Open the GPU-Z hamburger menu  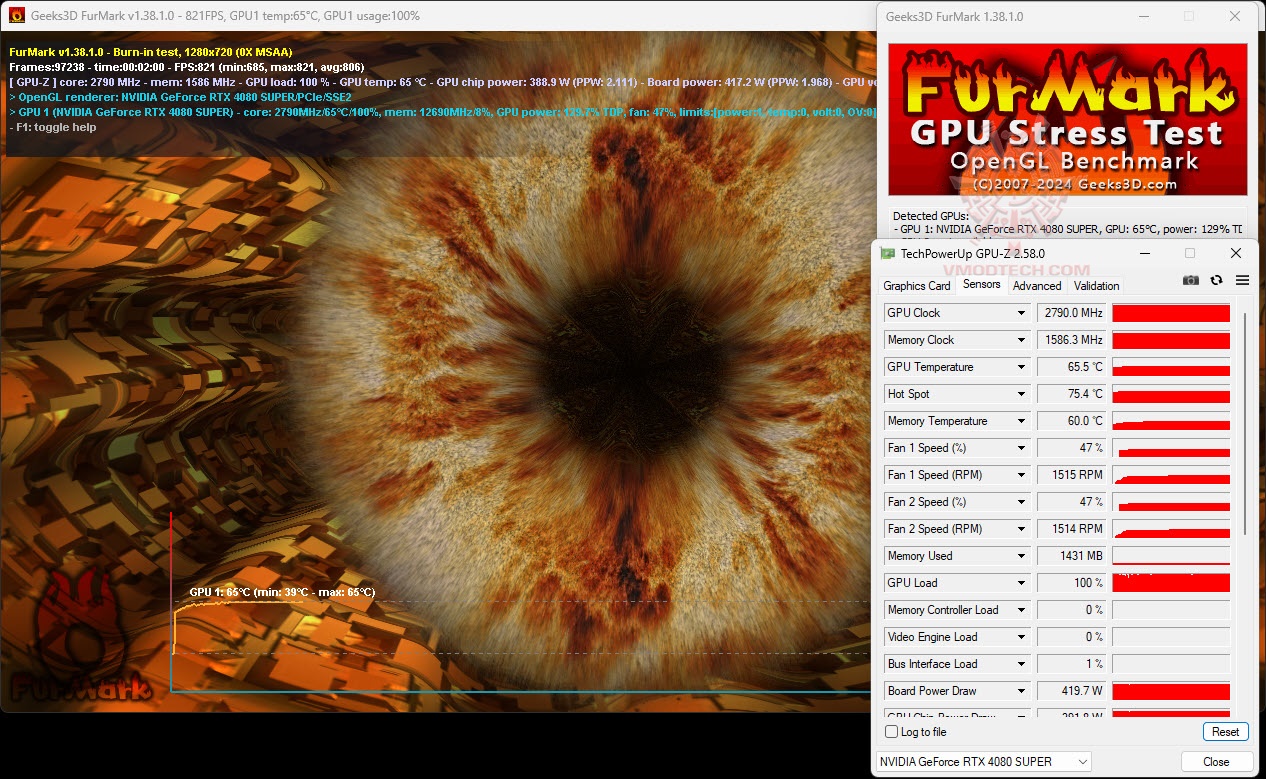[x=1242, y=280]
